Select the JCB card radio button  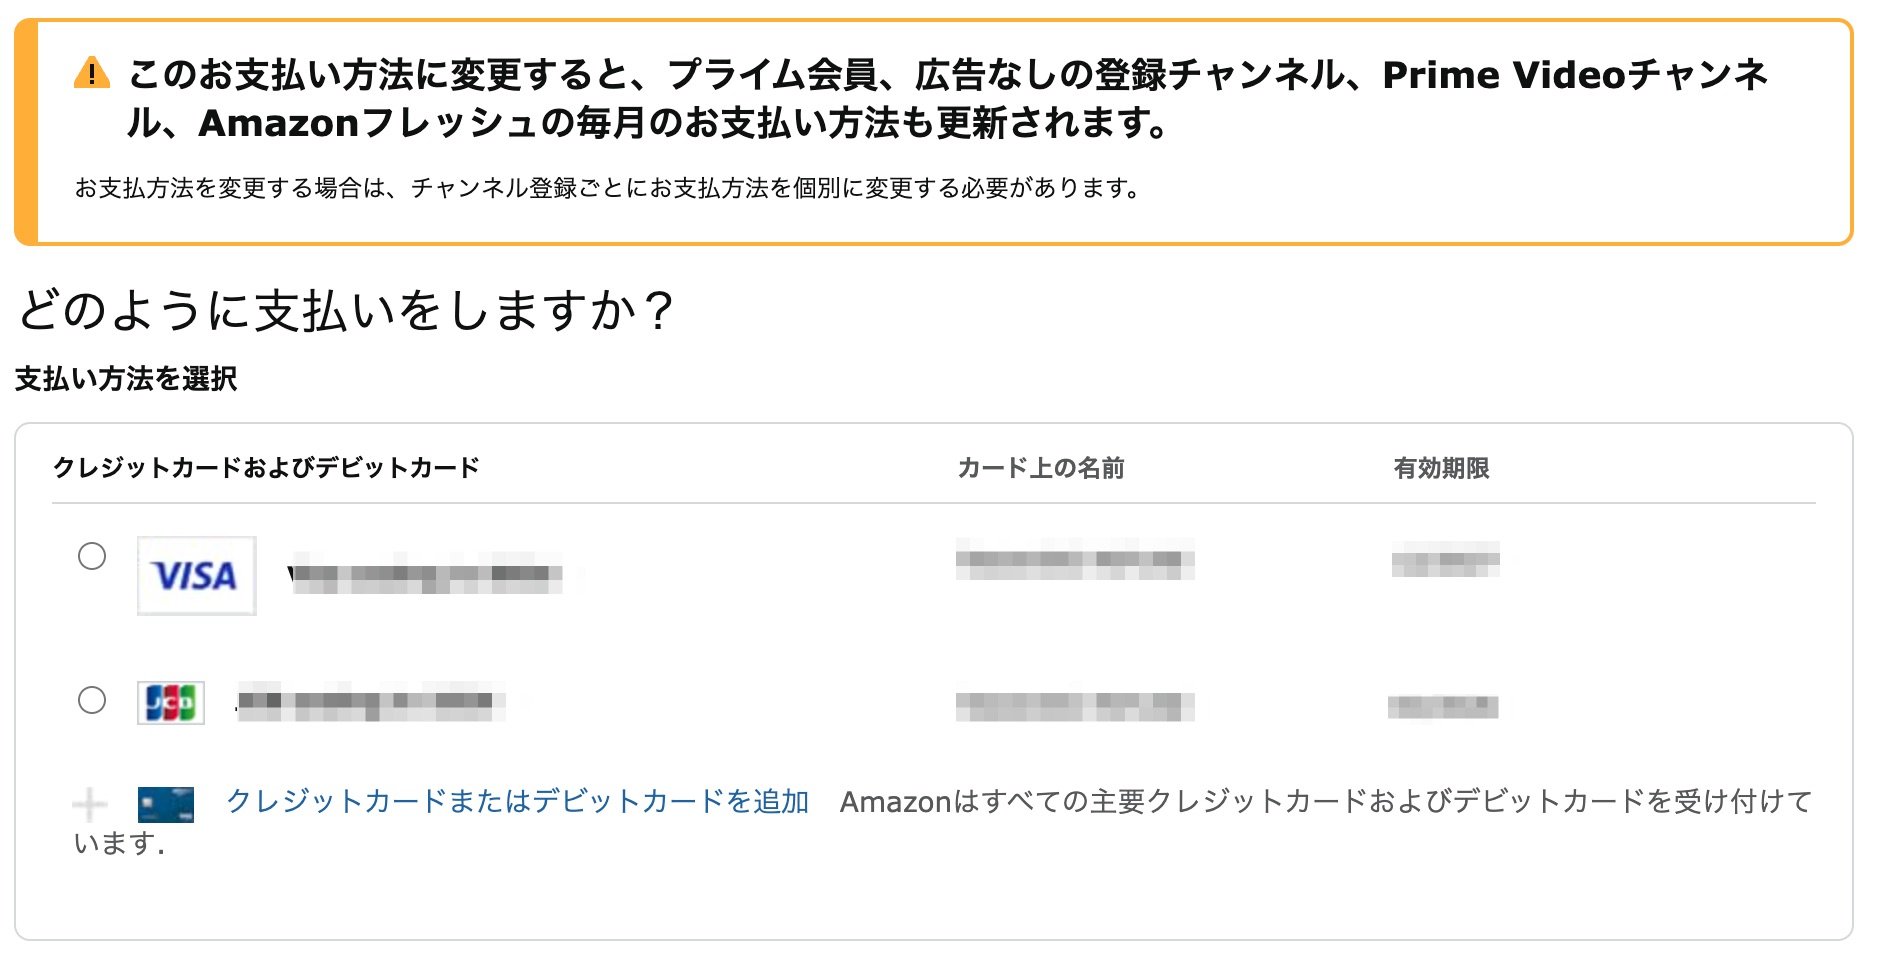pyautogui.click(x=92, y=700)
